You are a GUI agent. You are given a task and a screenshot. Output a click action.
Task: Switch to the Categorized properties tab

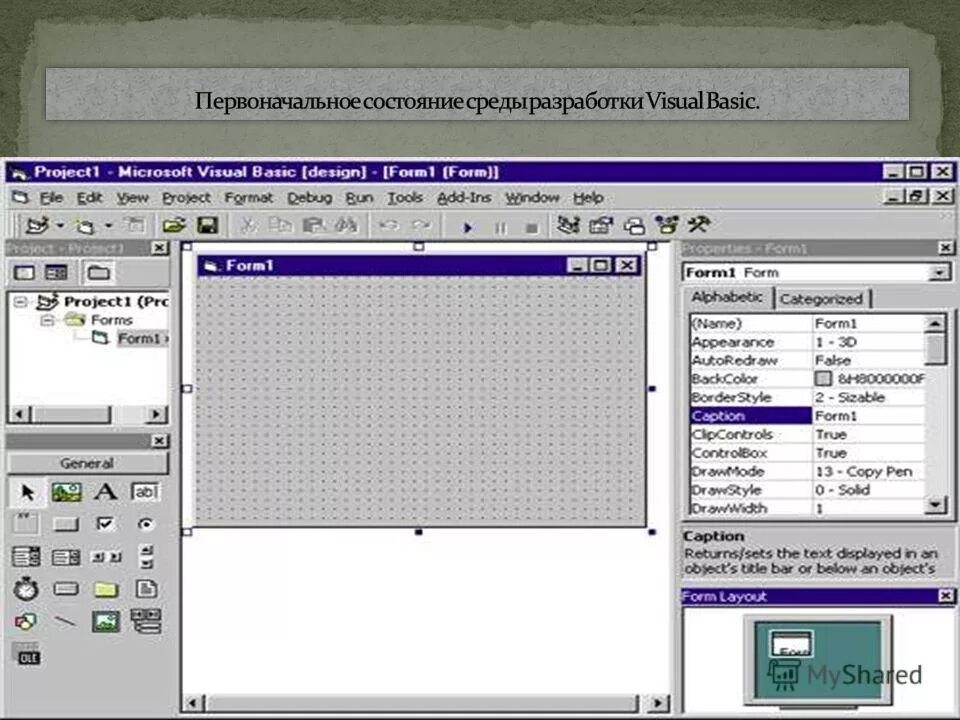point(821,299)
